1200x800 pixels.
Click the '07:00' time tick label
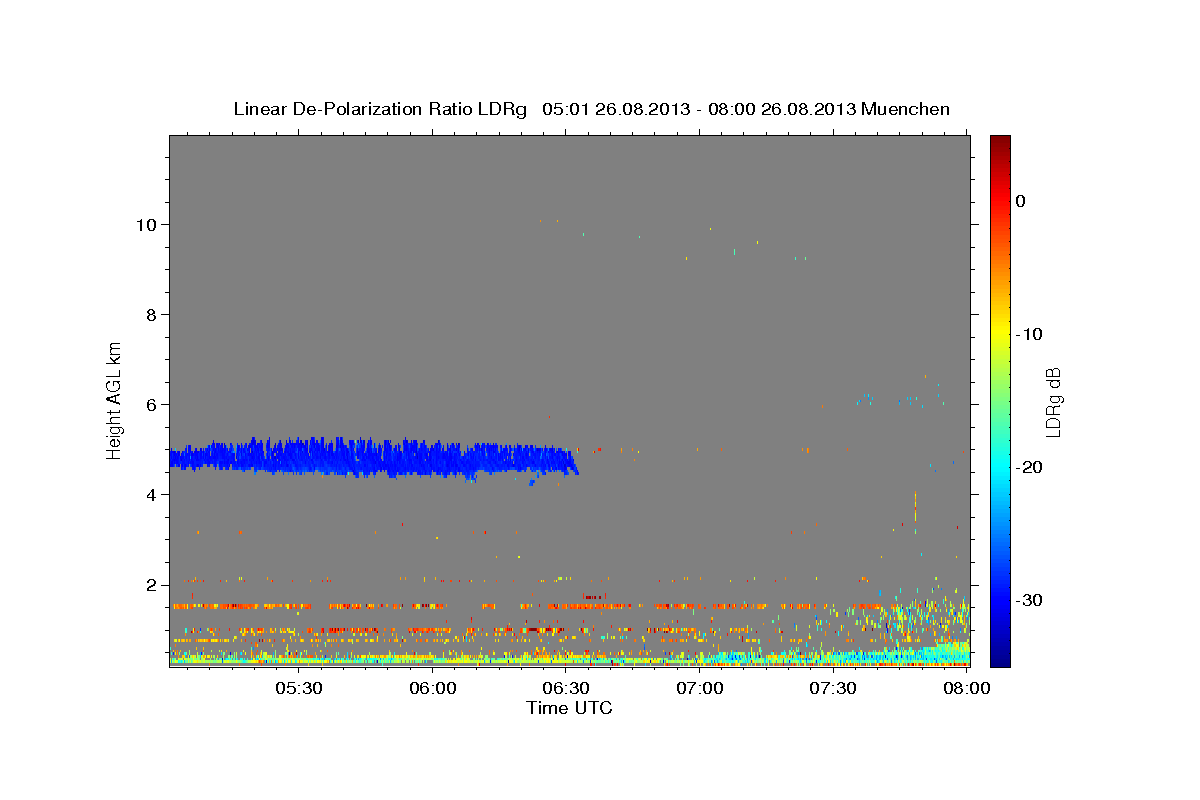(x=700, y=688)
